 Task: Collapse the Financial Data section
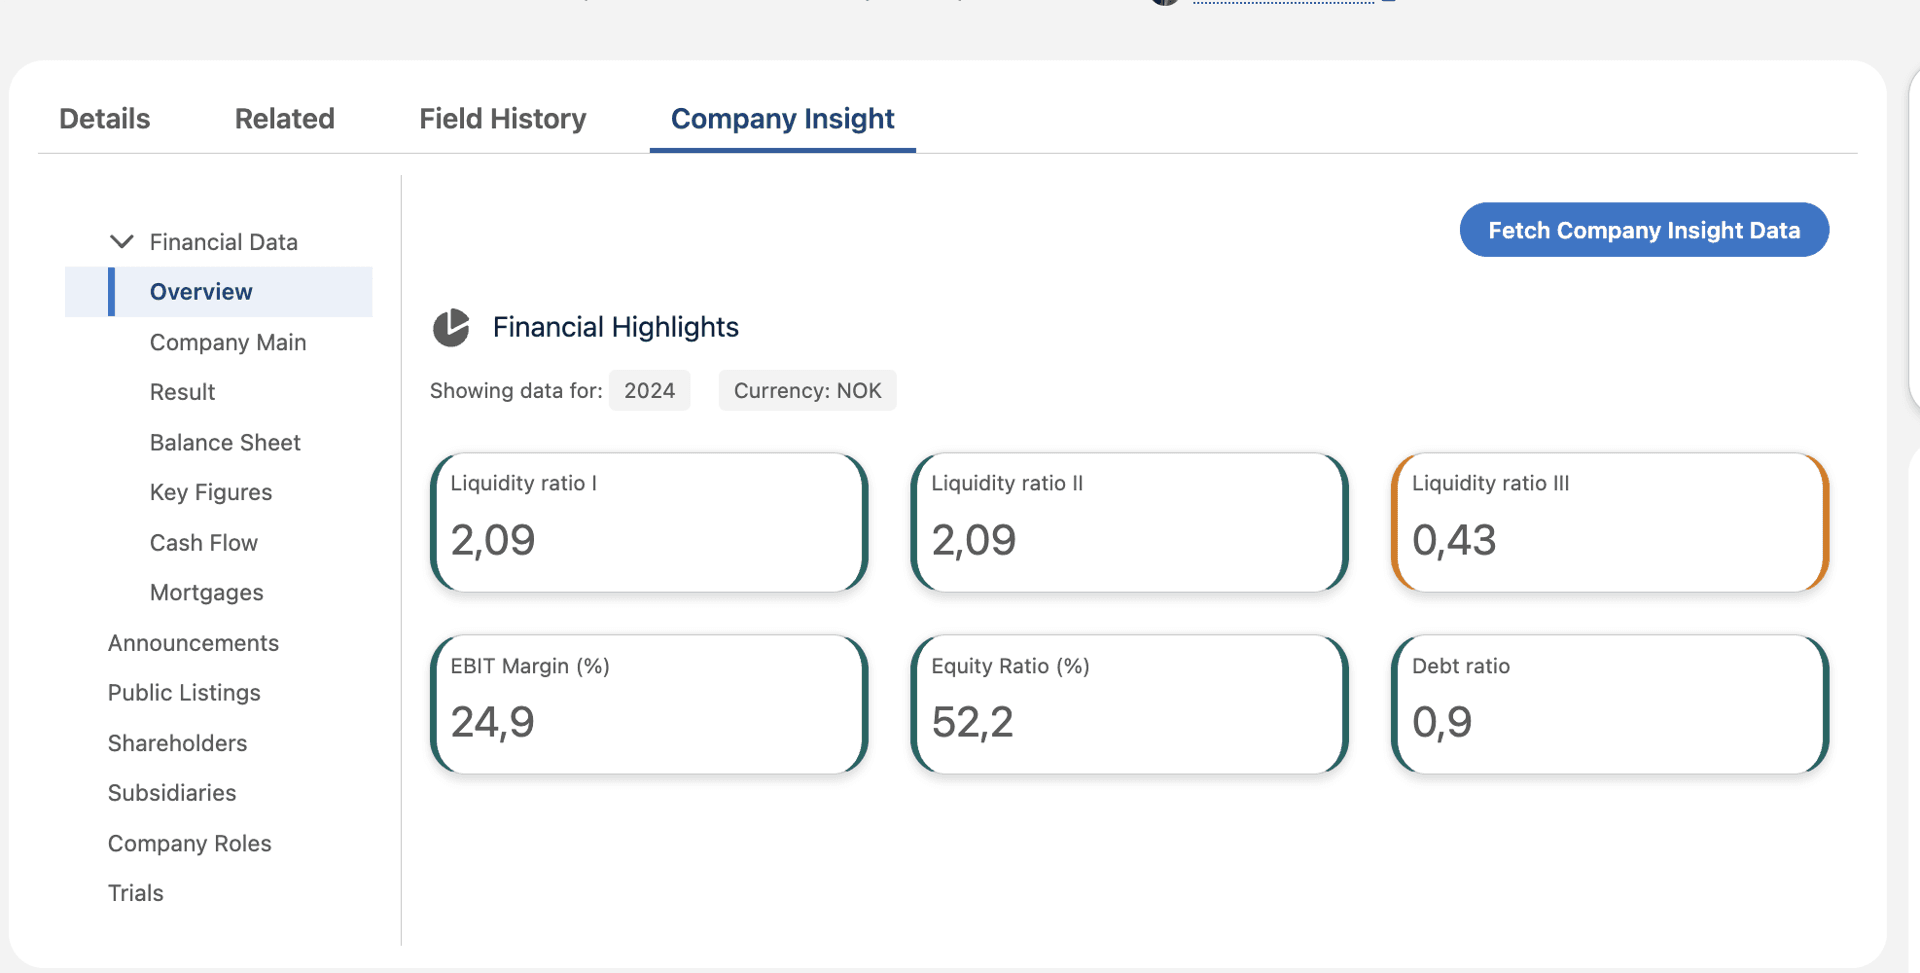[x=121, y=241]
